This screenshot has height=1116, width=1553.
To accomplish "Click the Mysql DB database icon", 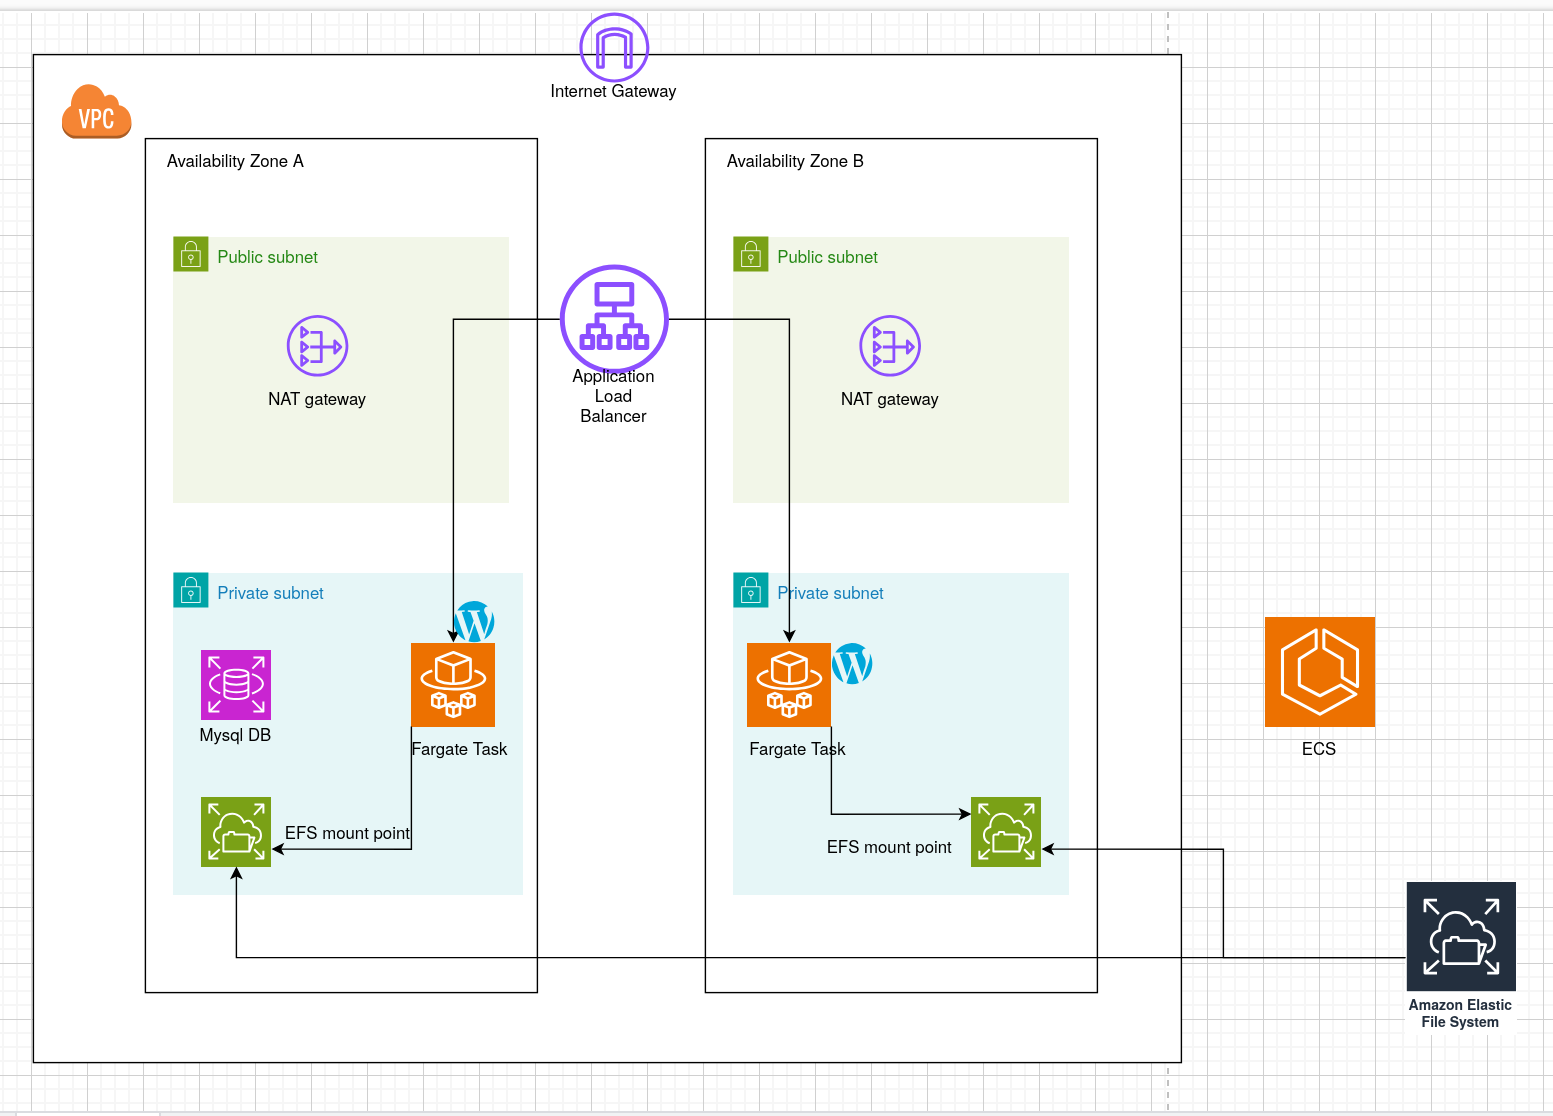I will (x=236, y=685).
